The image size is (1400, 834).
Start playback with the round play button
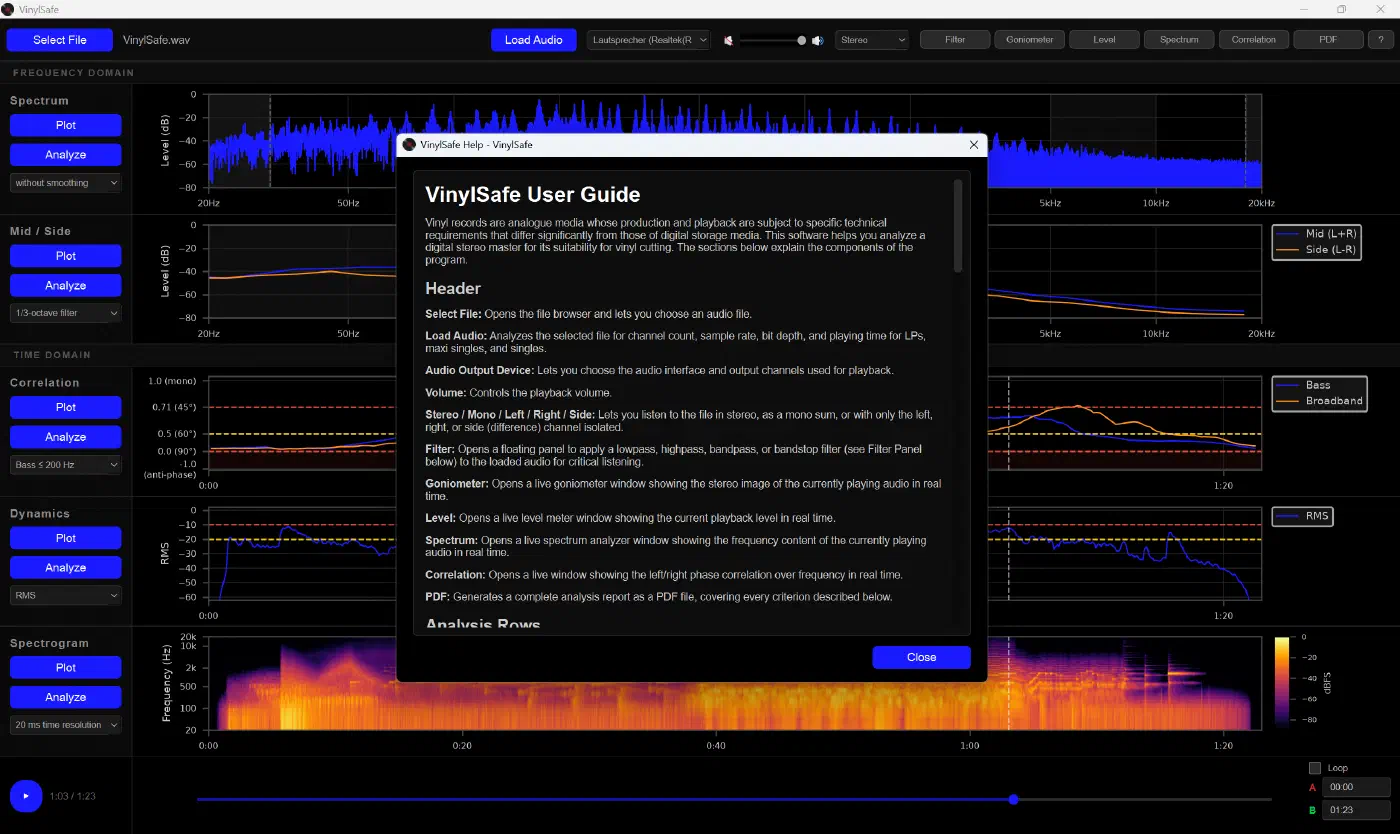pos(26,796)
